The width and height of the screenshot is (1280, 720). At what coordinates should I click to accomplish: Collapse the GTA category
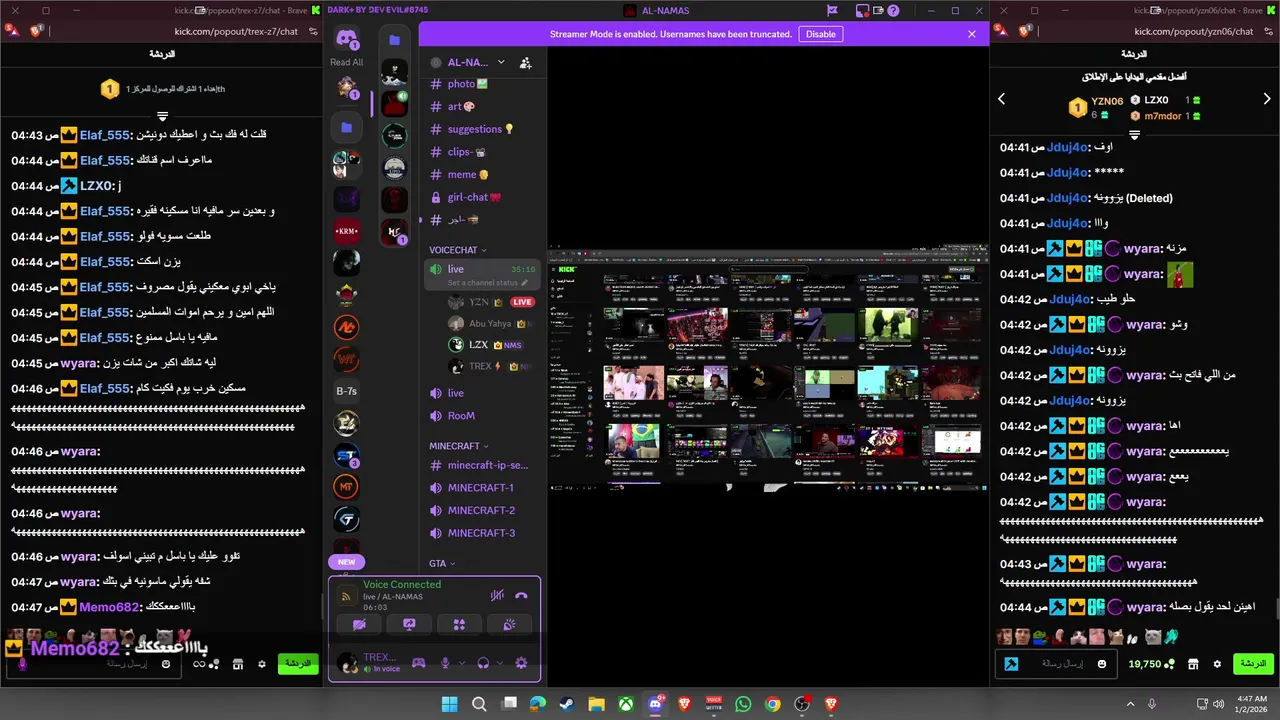(x=441, y=563)
